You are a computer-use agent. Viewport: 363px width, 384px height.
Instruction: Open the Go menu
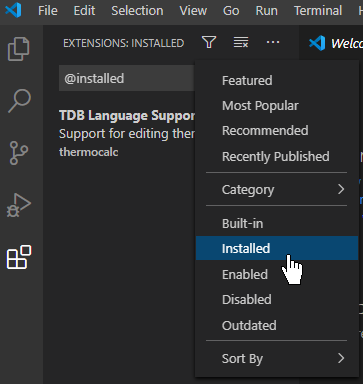[231, 11]
